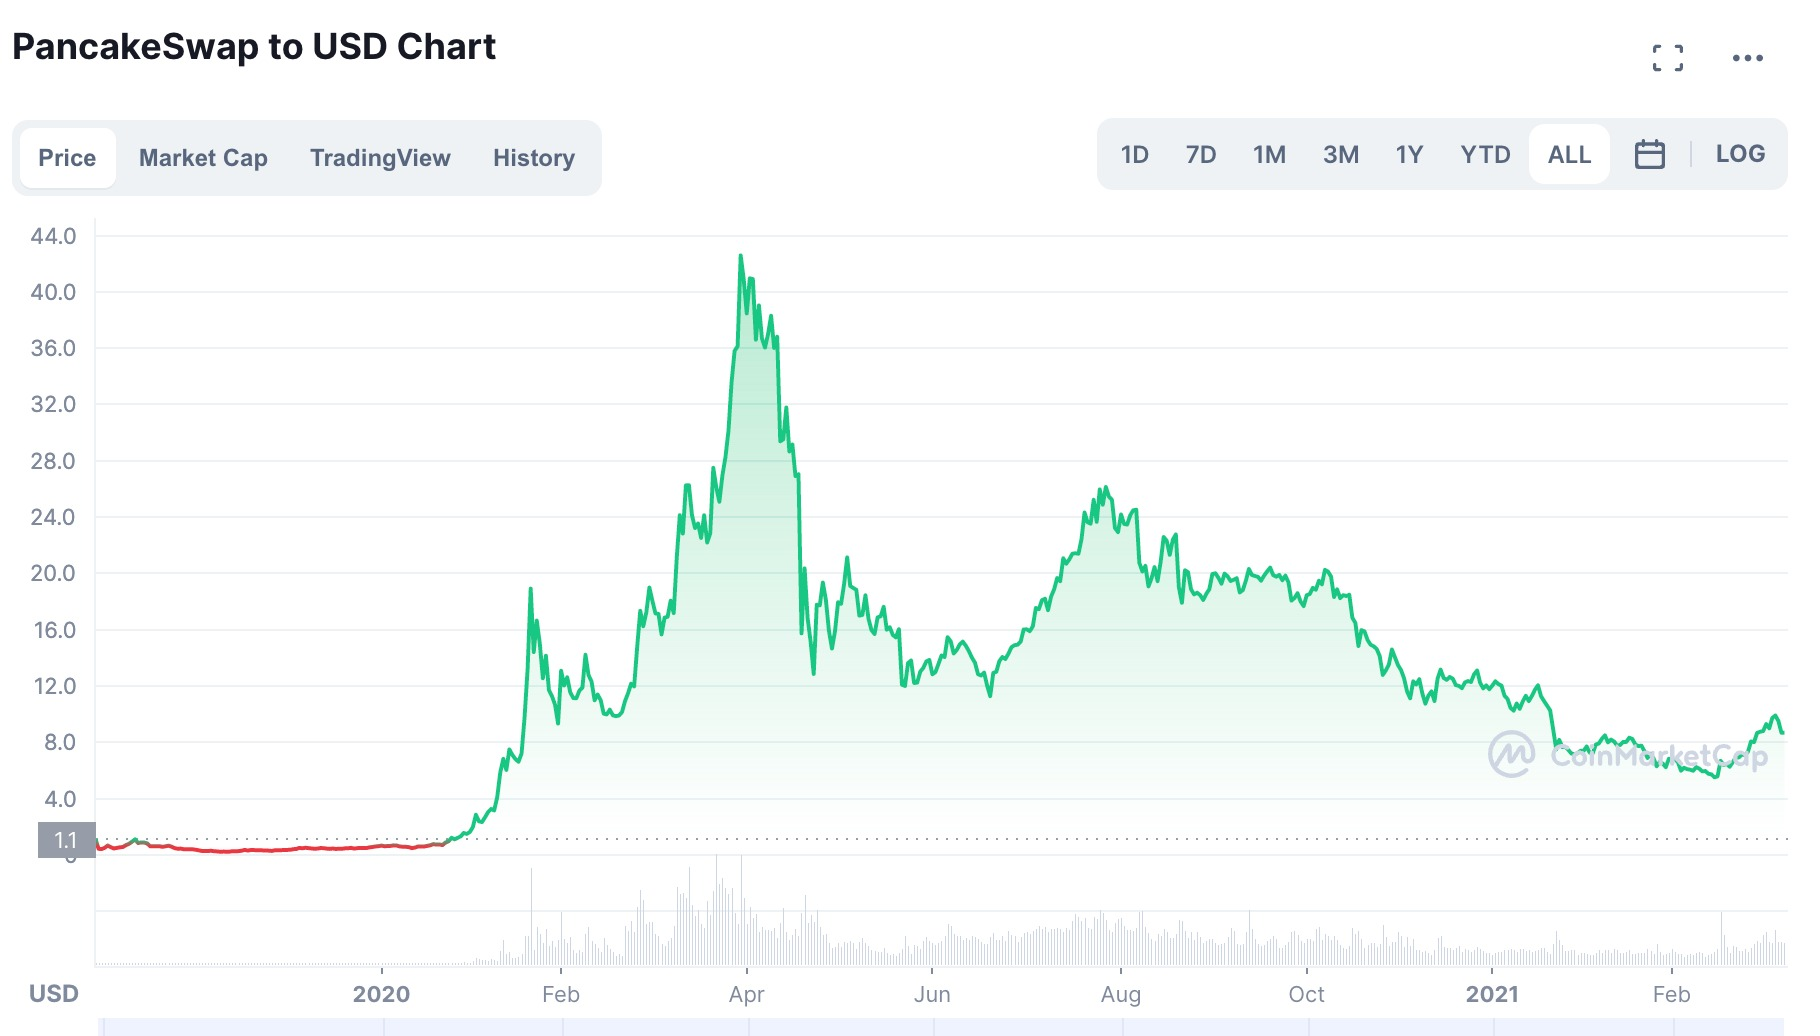Select the ALL time range
This screenshot has width=1820, height=1036.
(x=1569, y=155)
